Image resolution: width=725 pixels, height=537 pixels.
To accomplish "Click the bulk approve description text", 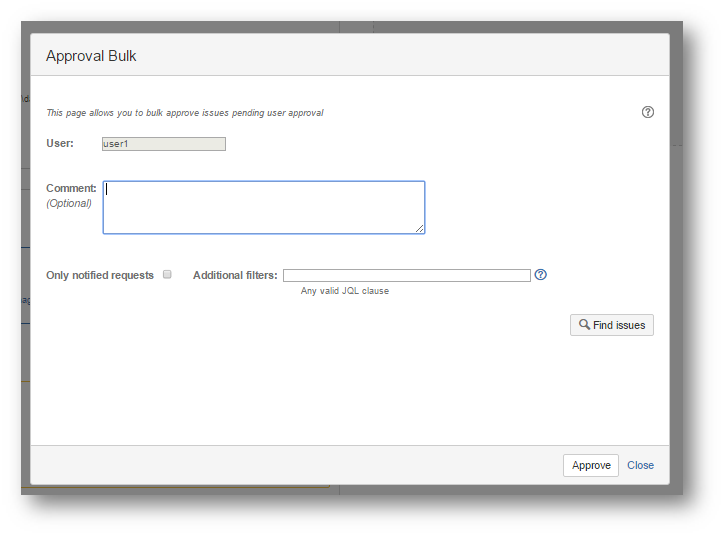I will click(x=184, y=113).
